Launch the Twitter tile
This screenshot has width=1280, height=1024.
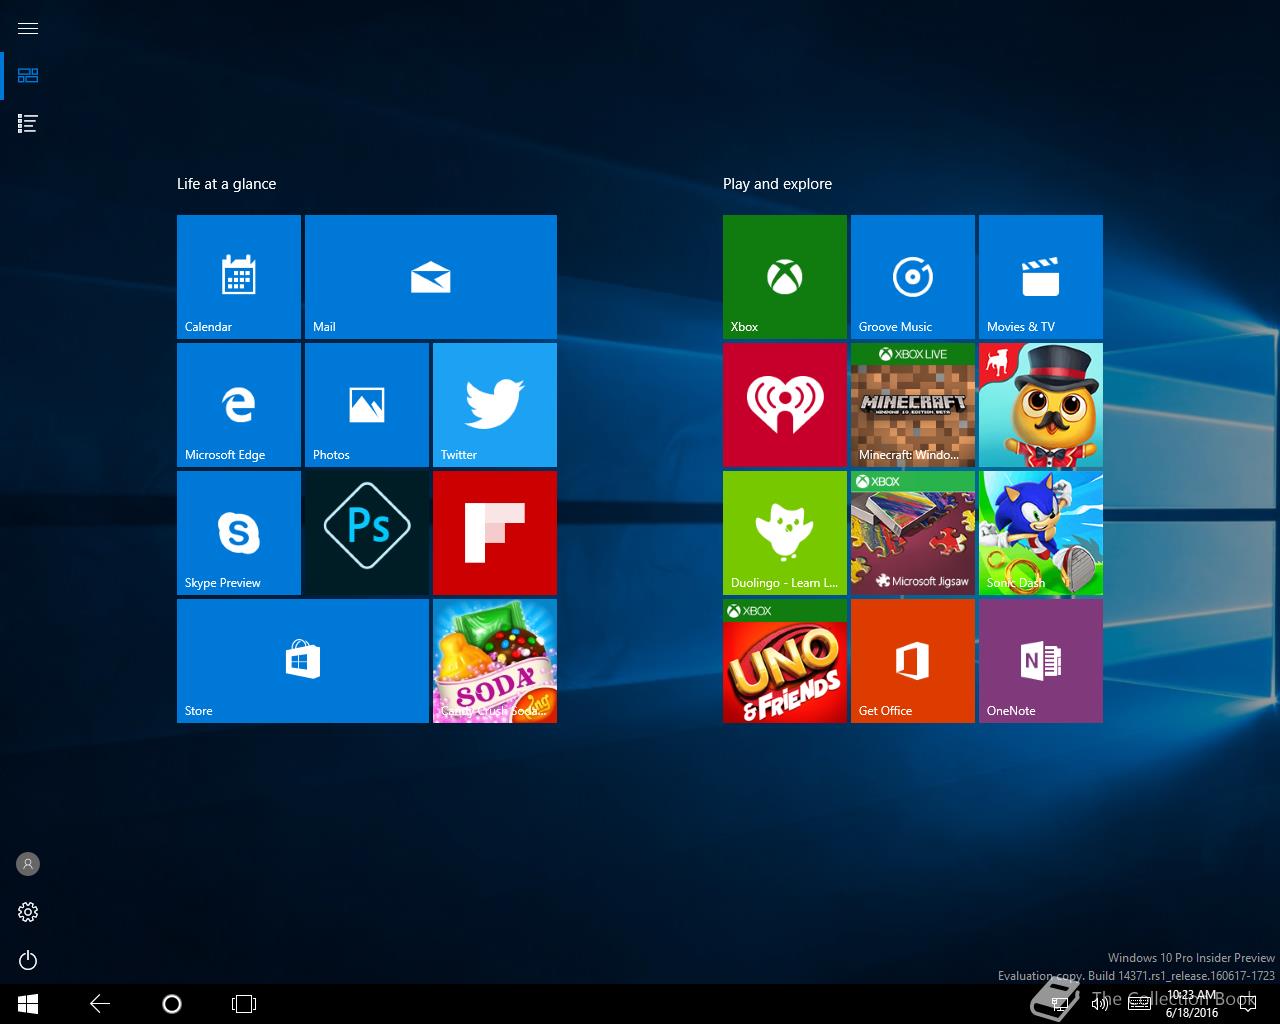click(x=495, y=405)
